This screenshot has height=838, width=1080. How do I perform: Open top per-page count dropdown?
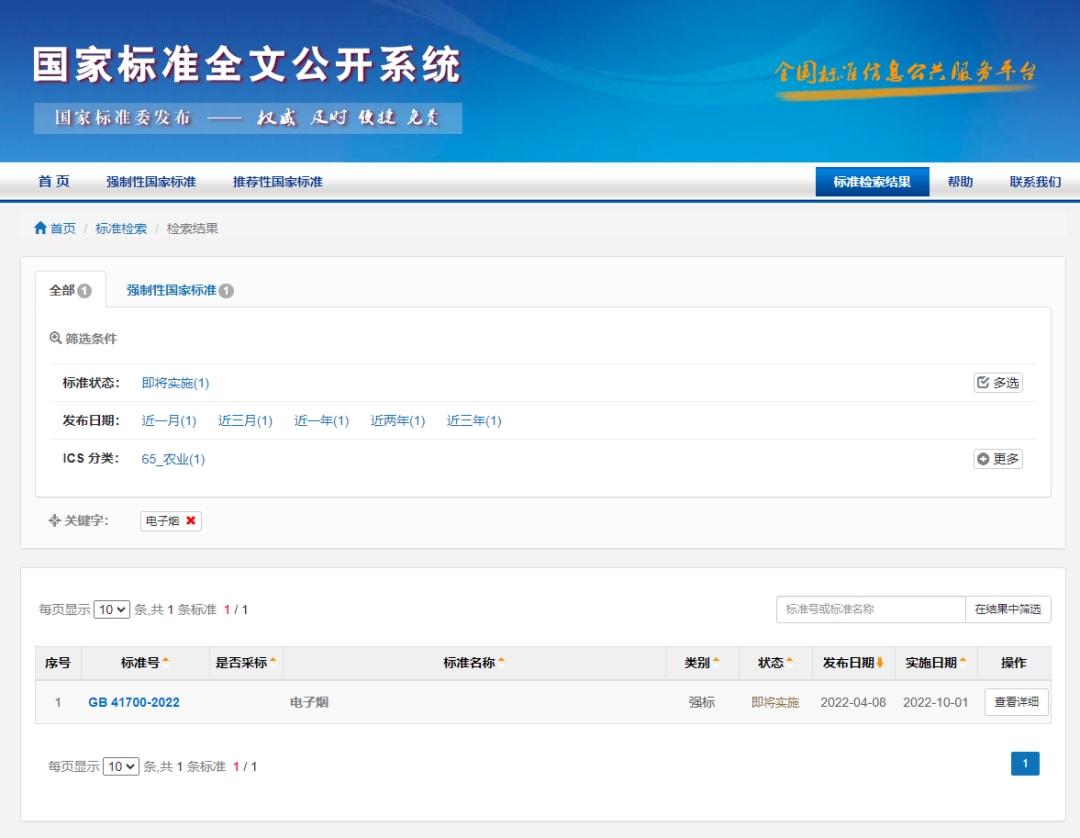(x=112, y=609)
